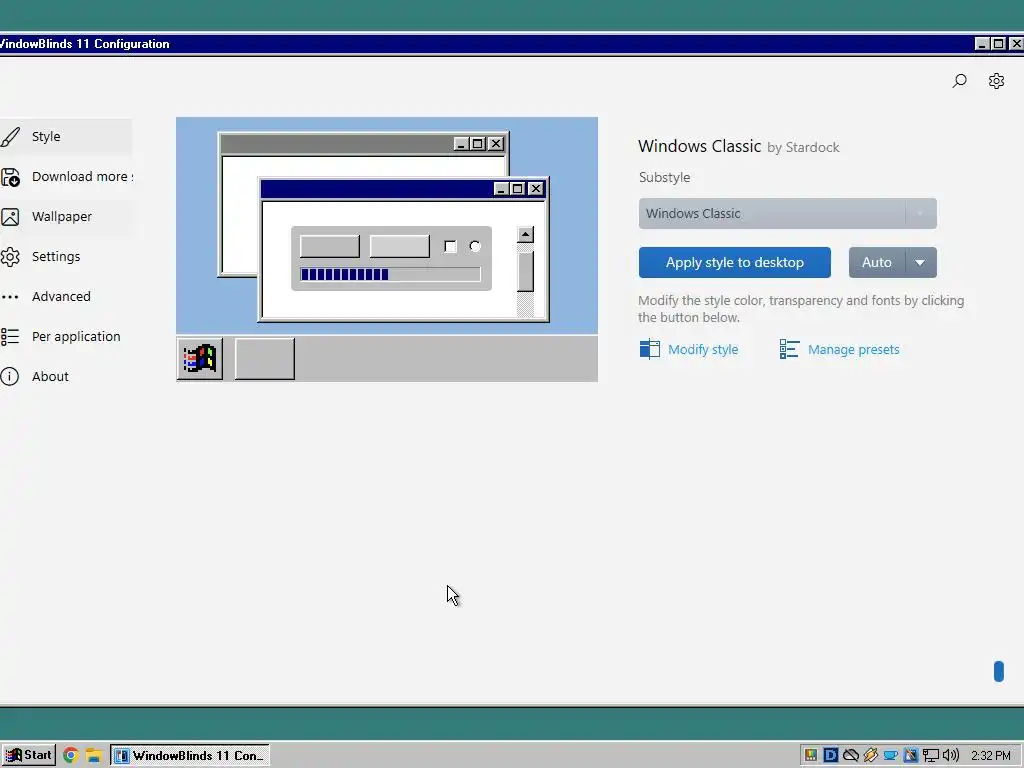Open Manage presets
The image size is (1024, 768).
(x=839, y=349)
